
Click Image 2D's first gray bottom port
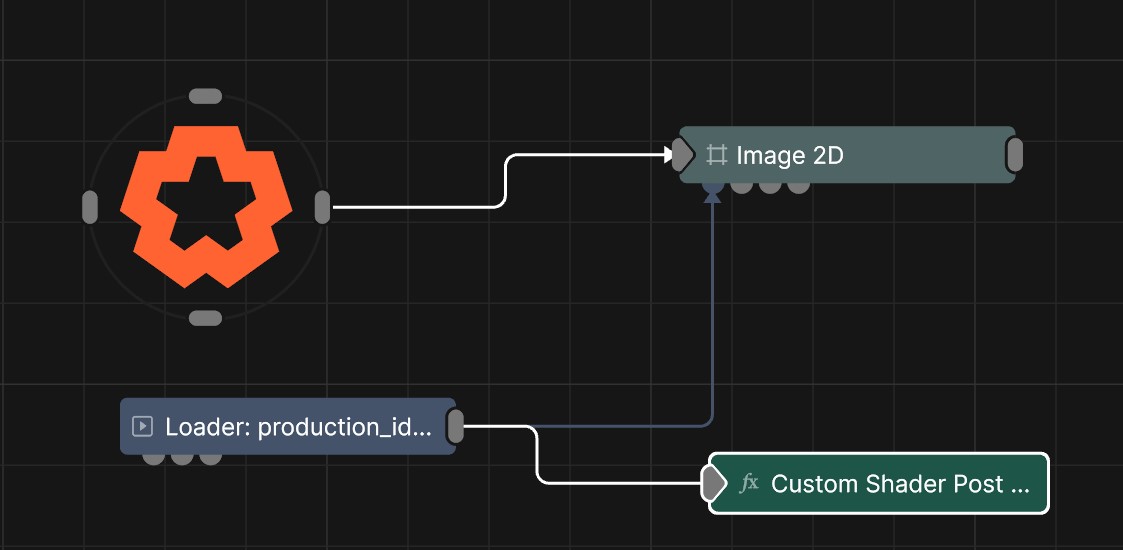pos(741,186)
